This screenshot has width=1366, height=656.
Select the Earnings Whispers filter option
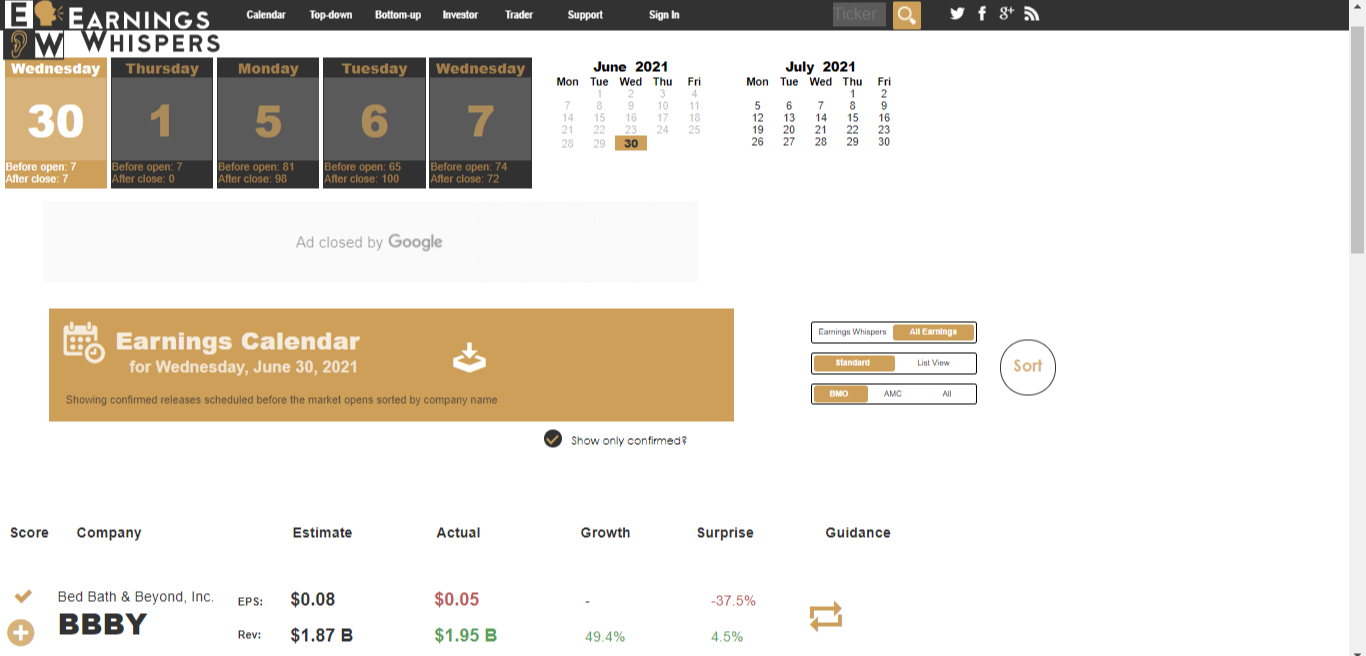(x=852, y=332)
